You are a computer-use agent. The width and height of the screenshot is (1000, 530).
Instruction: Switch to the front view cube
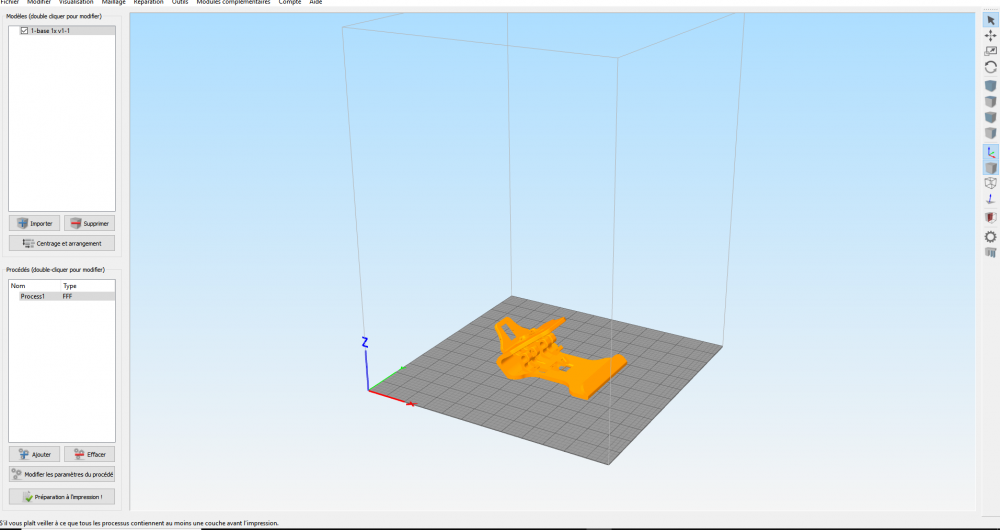pyautogui.click(x=990, y=117)
